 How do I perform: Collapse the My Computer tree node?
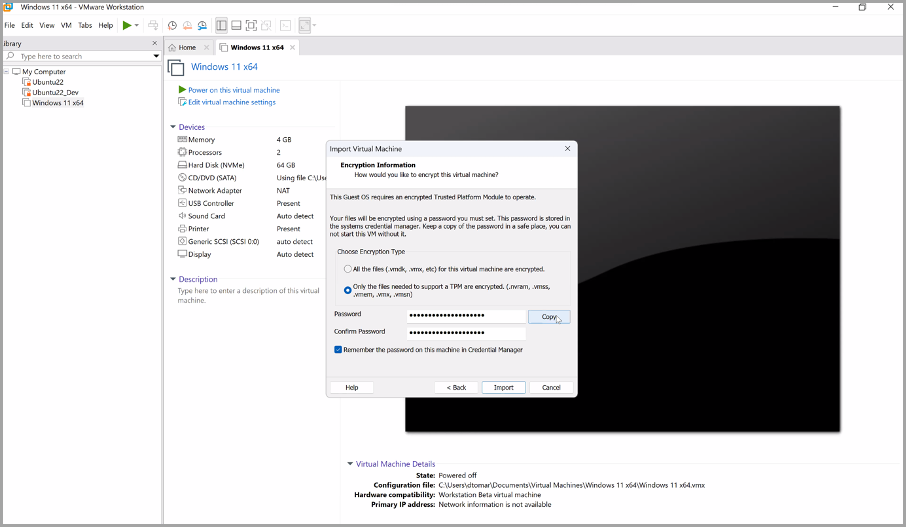click(6, 72)
